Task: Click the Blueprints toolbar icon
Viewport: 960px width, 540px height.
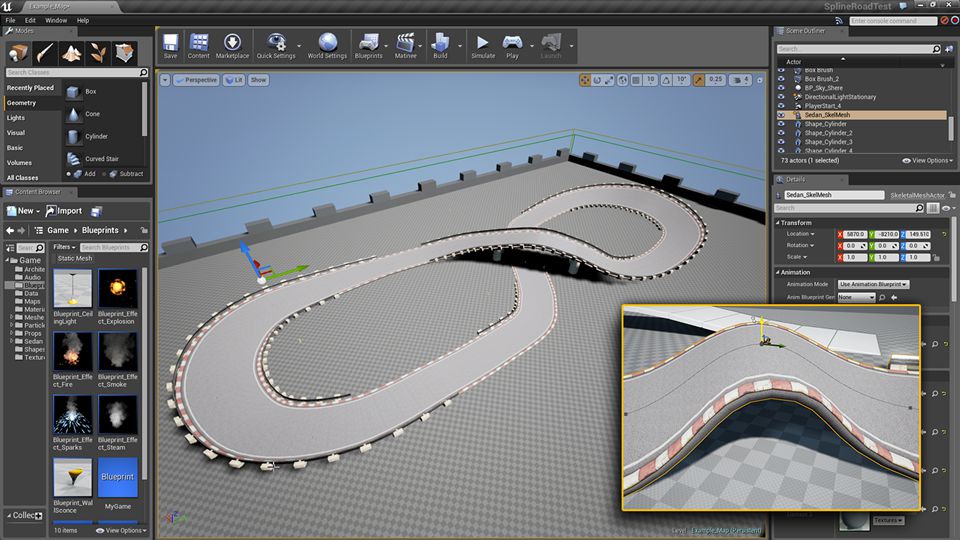Action: pos(369,46)
